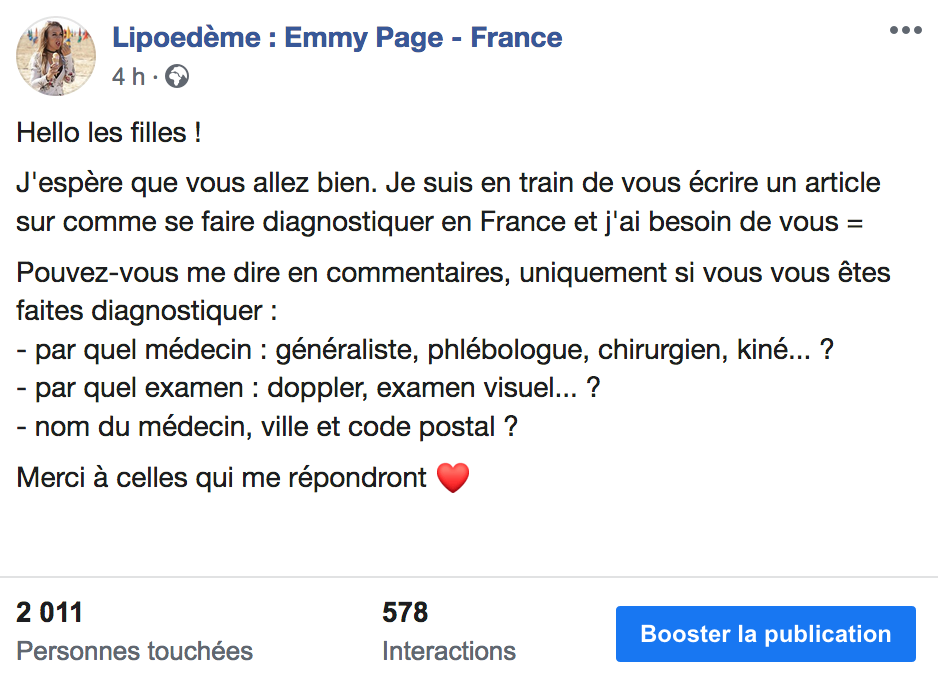
Task: Open the page's profile picture
Action: (56, 56)
